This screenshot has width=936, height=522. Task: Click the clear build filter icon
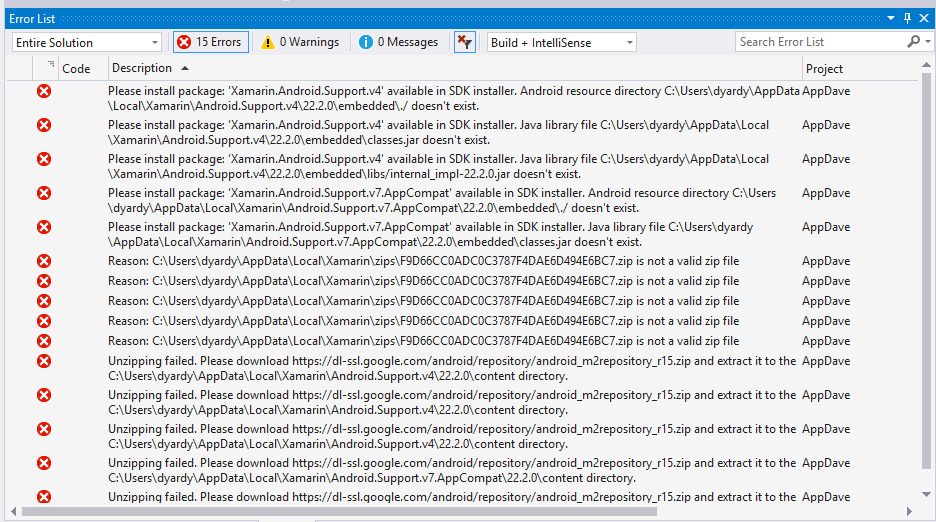coord(465,42)
